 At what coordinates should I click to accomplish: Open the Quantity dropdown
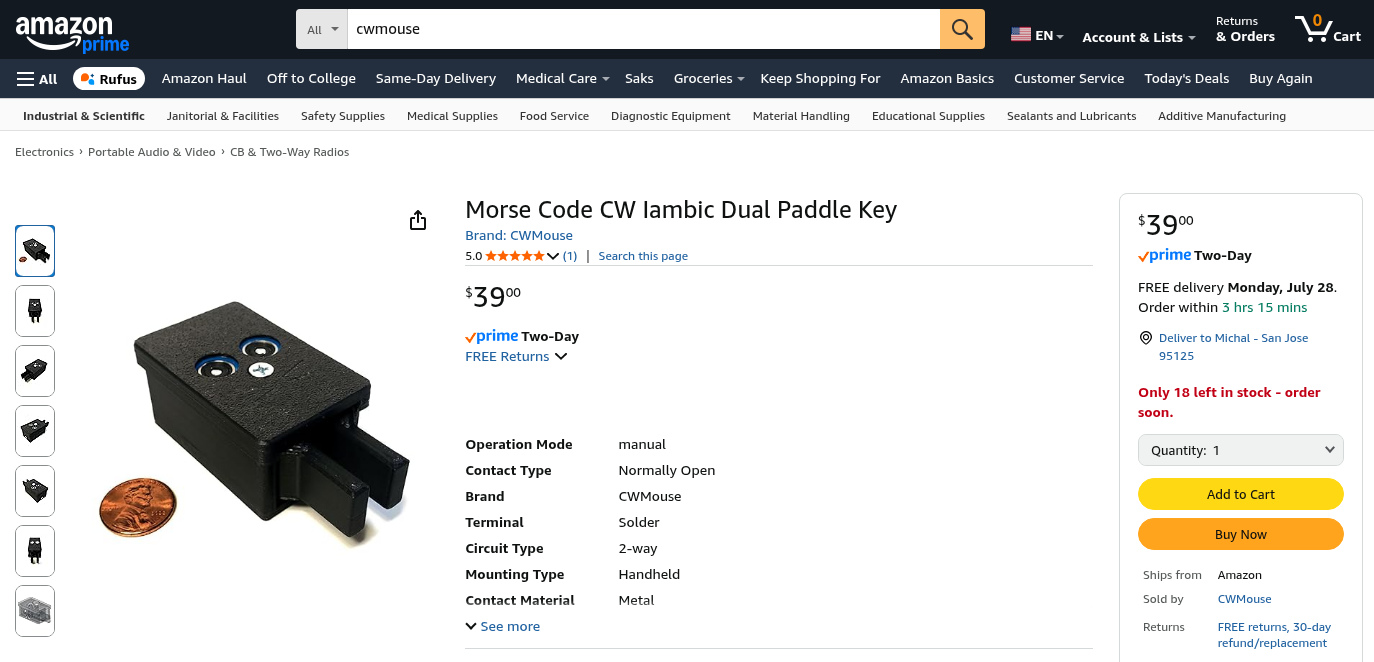(x=1241, y=450)
